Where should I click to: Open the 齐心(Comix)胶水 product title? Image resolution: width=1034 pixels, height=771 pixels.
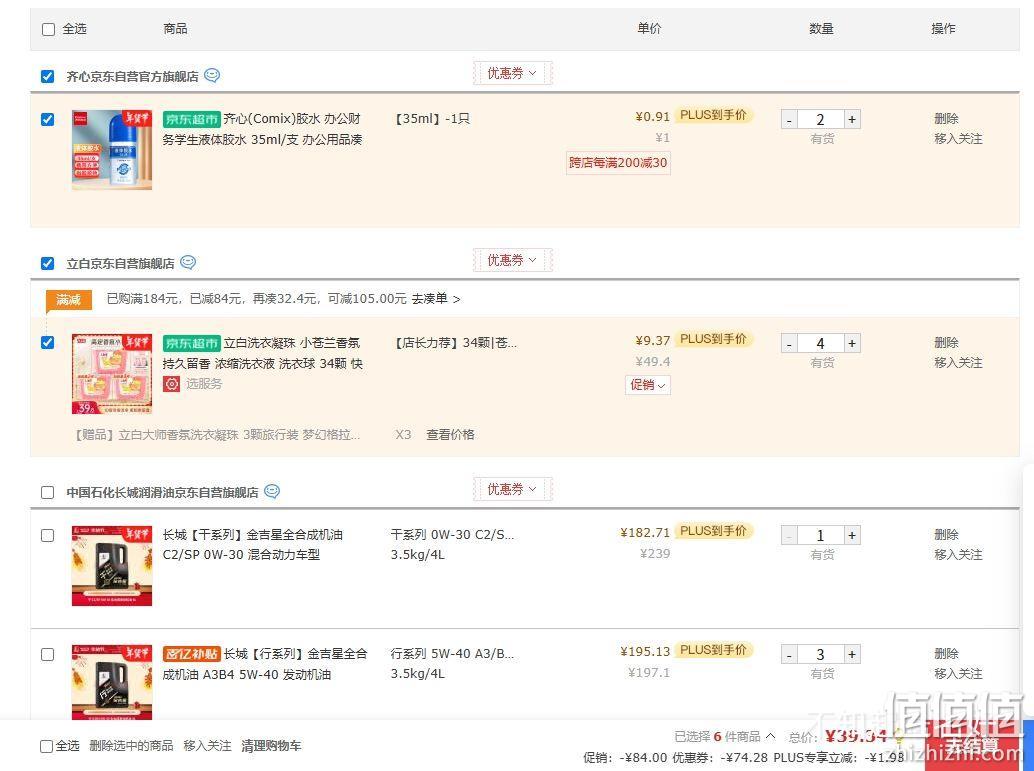click(262, 129)
